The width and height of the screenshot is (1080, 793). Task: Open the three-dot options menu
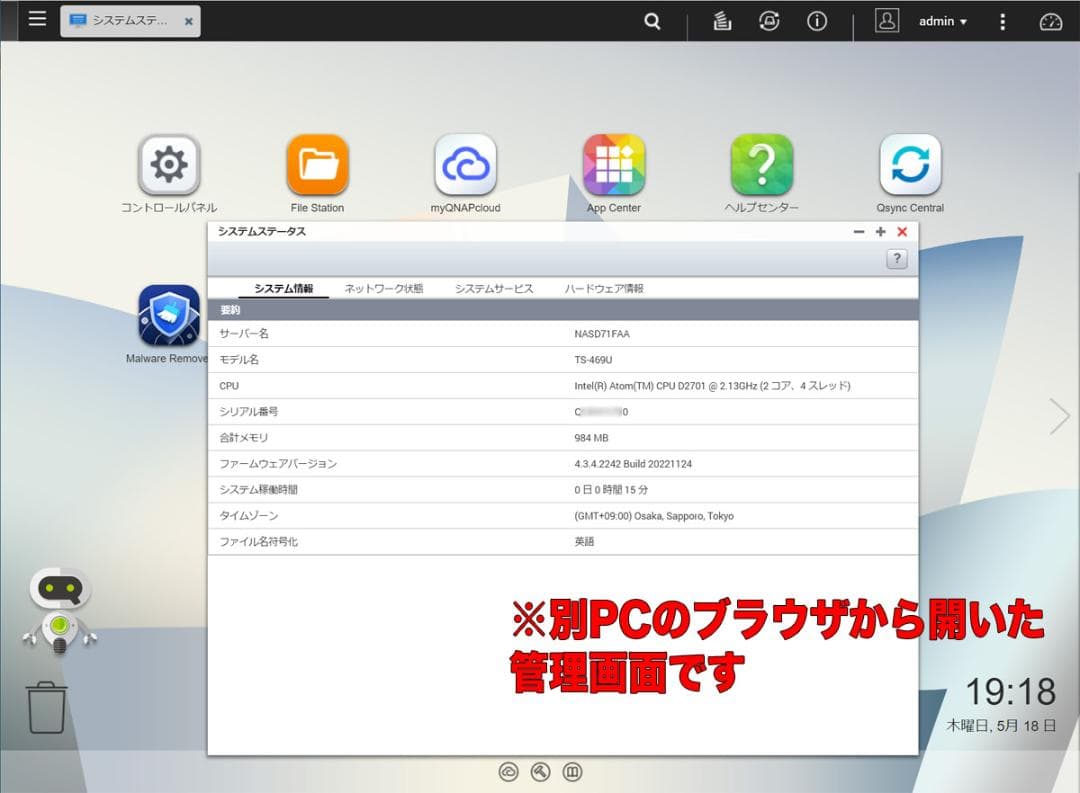(1002, 21)
